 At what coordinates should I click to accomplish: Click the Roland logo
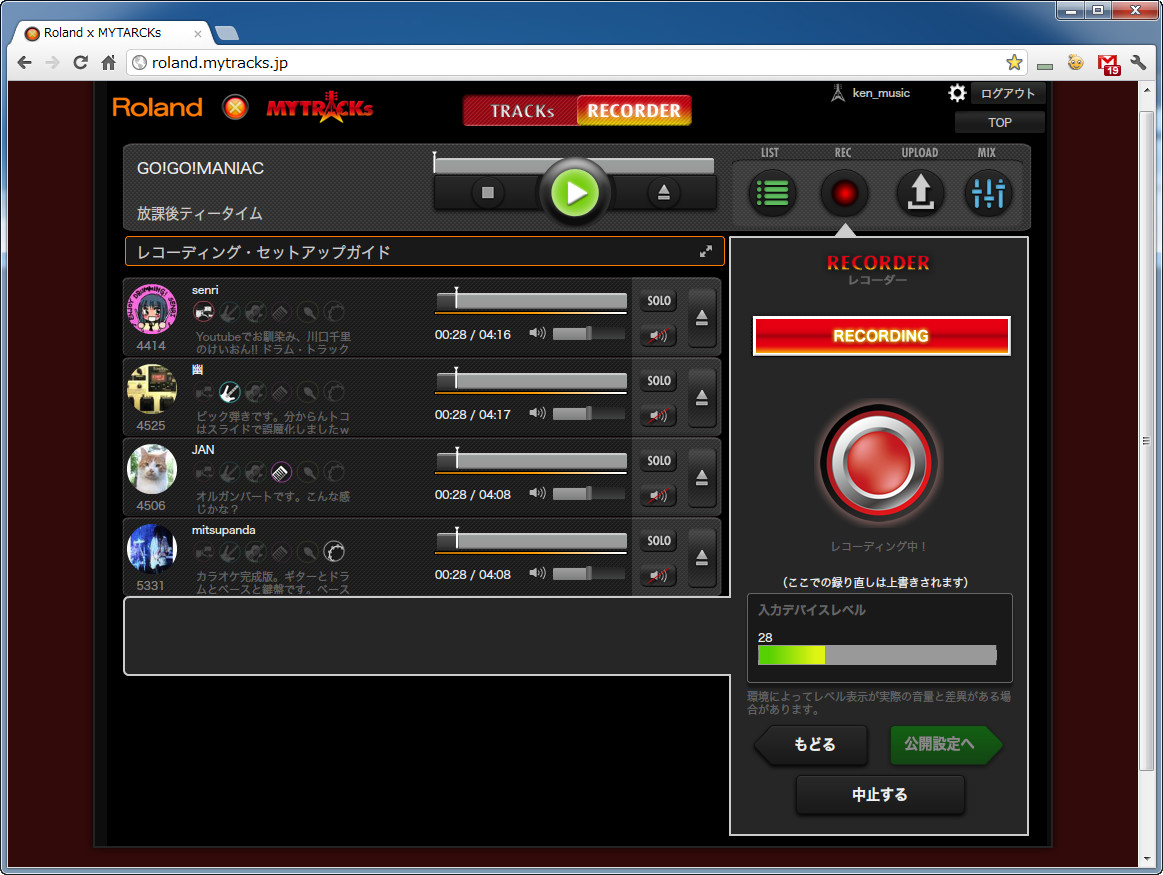[157, 108]
